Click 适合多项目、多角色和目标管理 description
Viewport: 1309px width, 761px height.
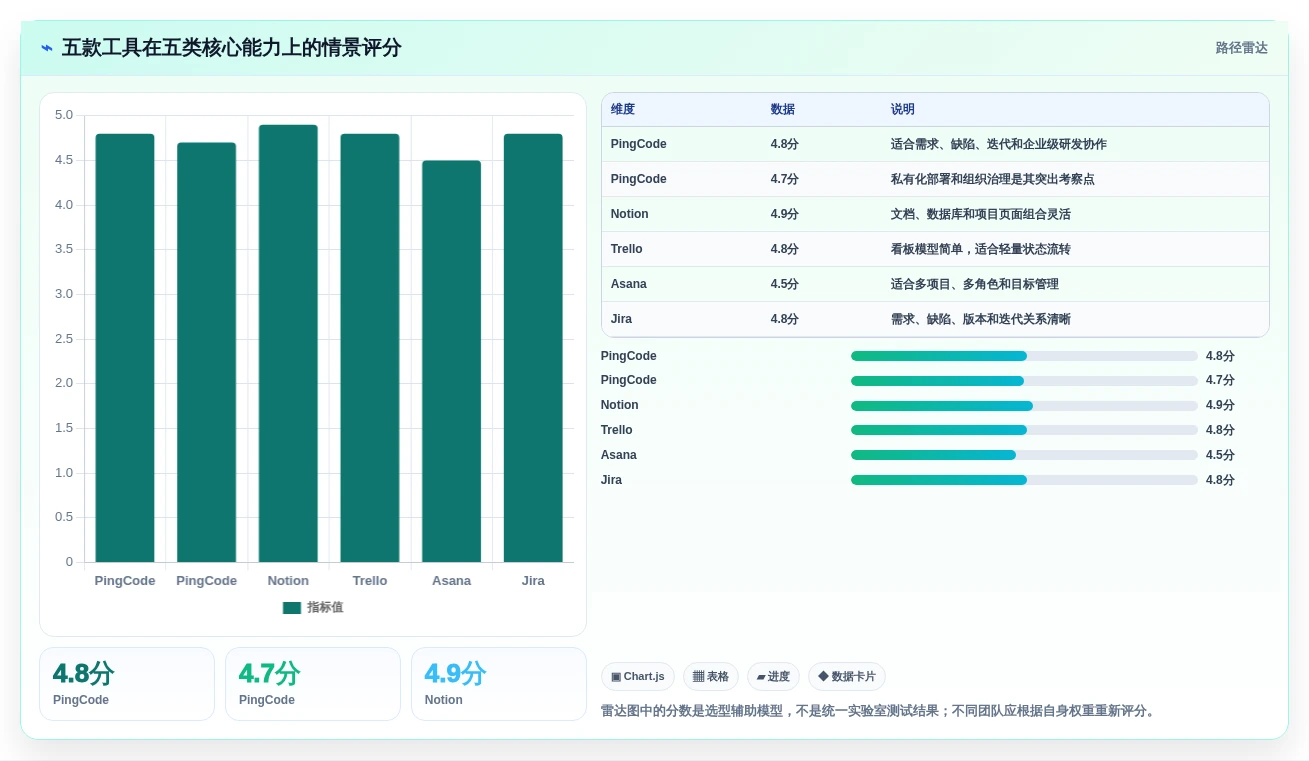click(x=975, y=284)
